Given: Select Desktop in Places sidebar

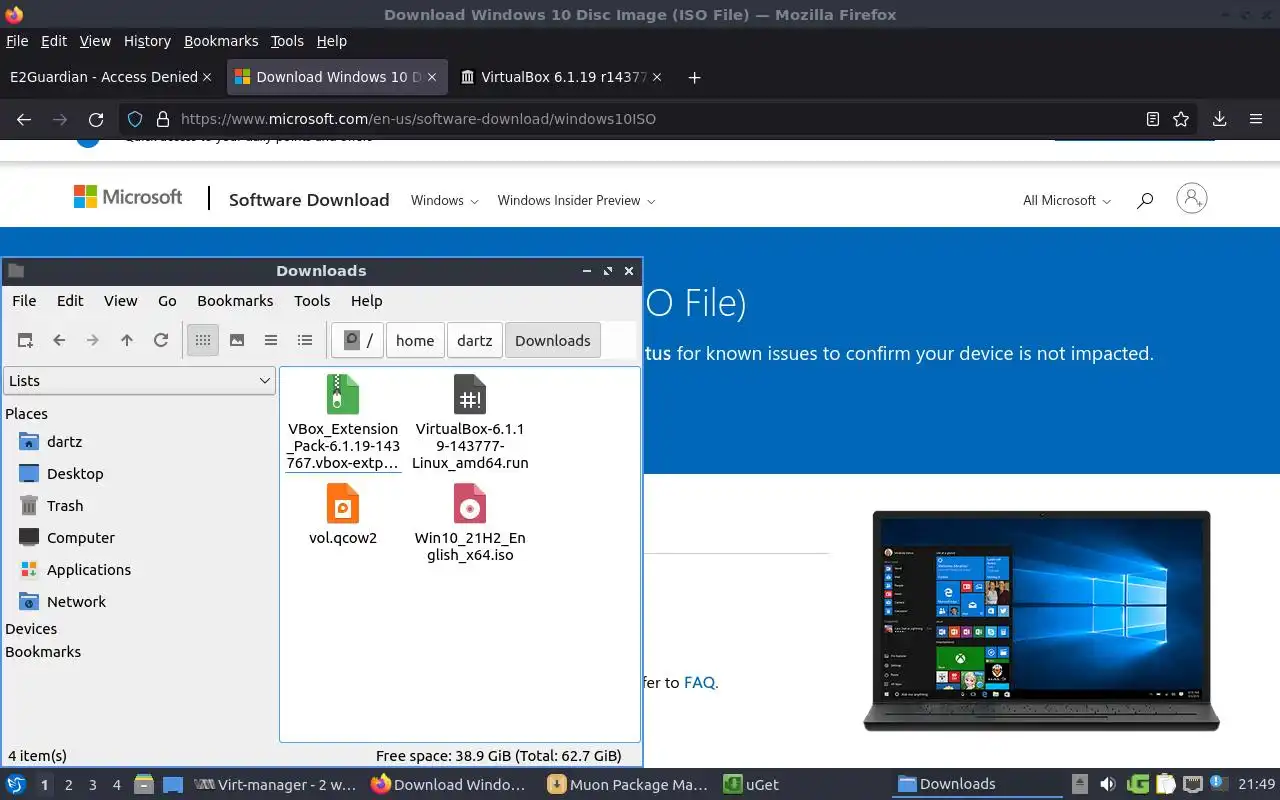Looking at the screenshot, I should pos(75,473).
